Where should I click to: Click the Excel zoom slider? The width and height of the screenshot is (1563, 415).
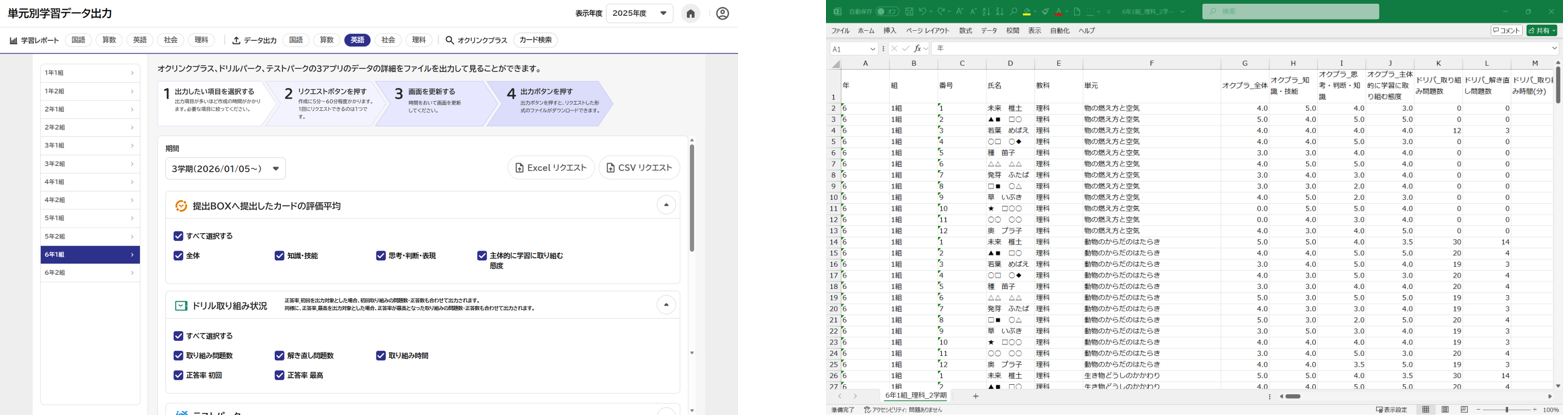[1507, 409]
